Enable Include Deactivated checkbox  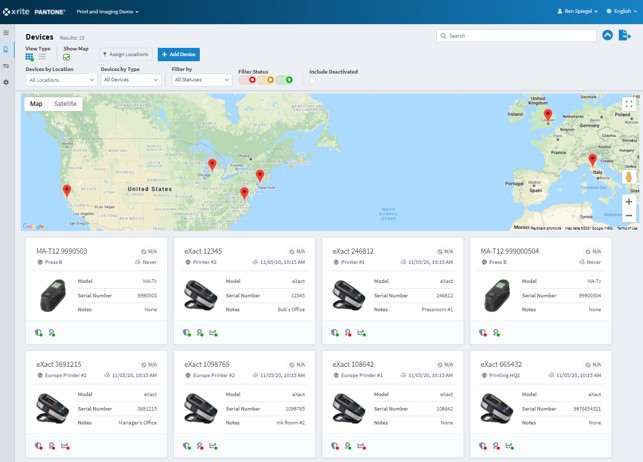pos(312,80)
